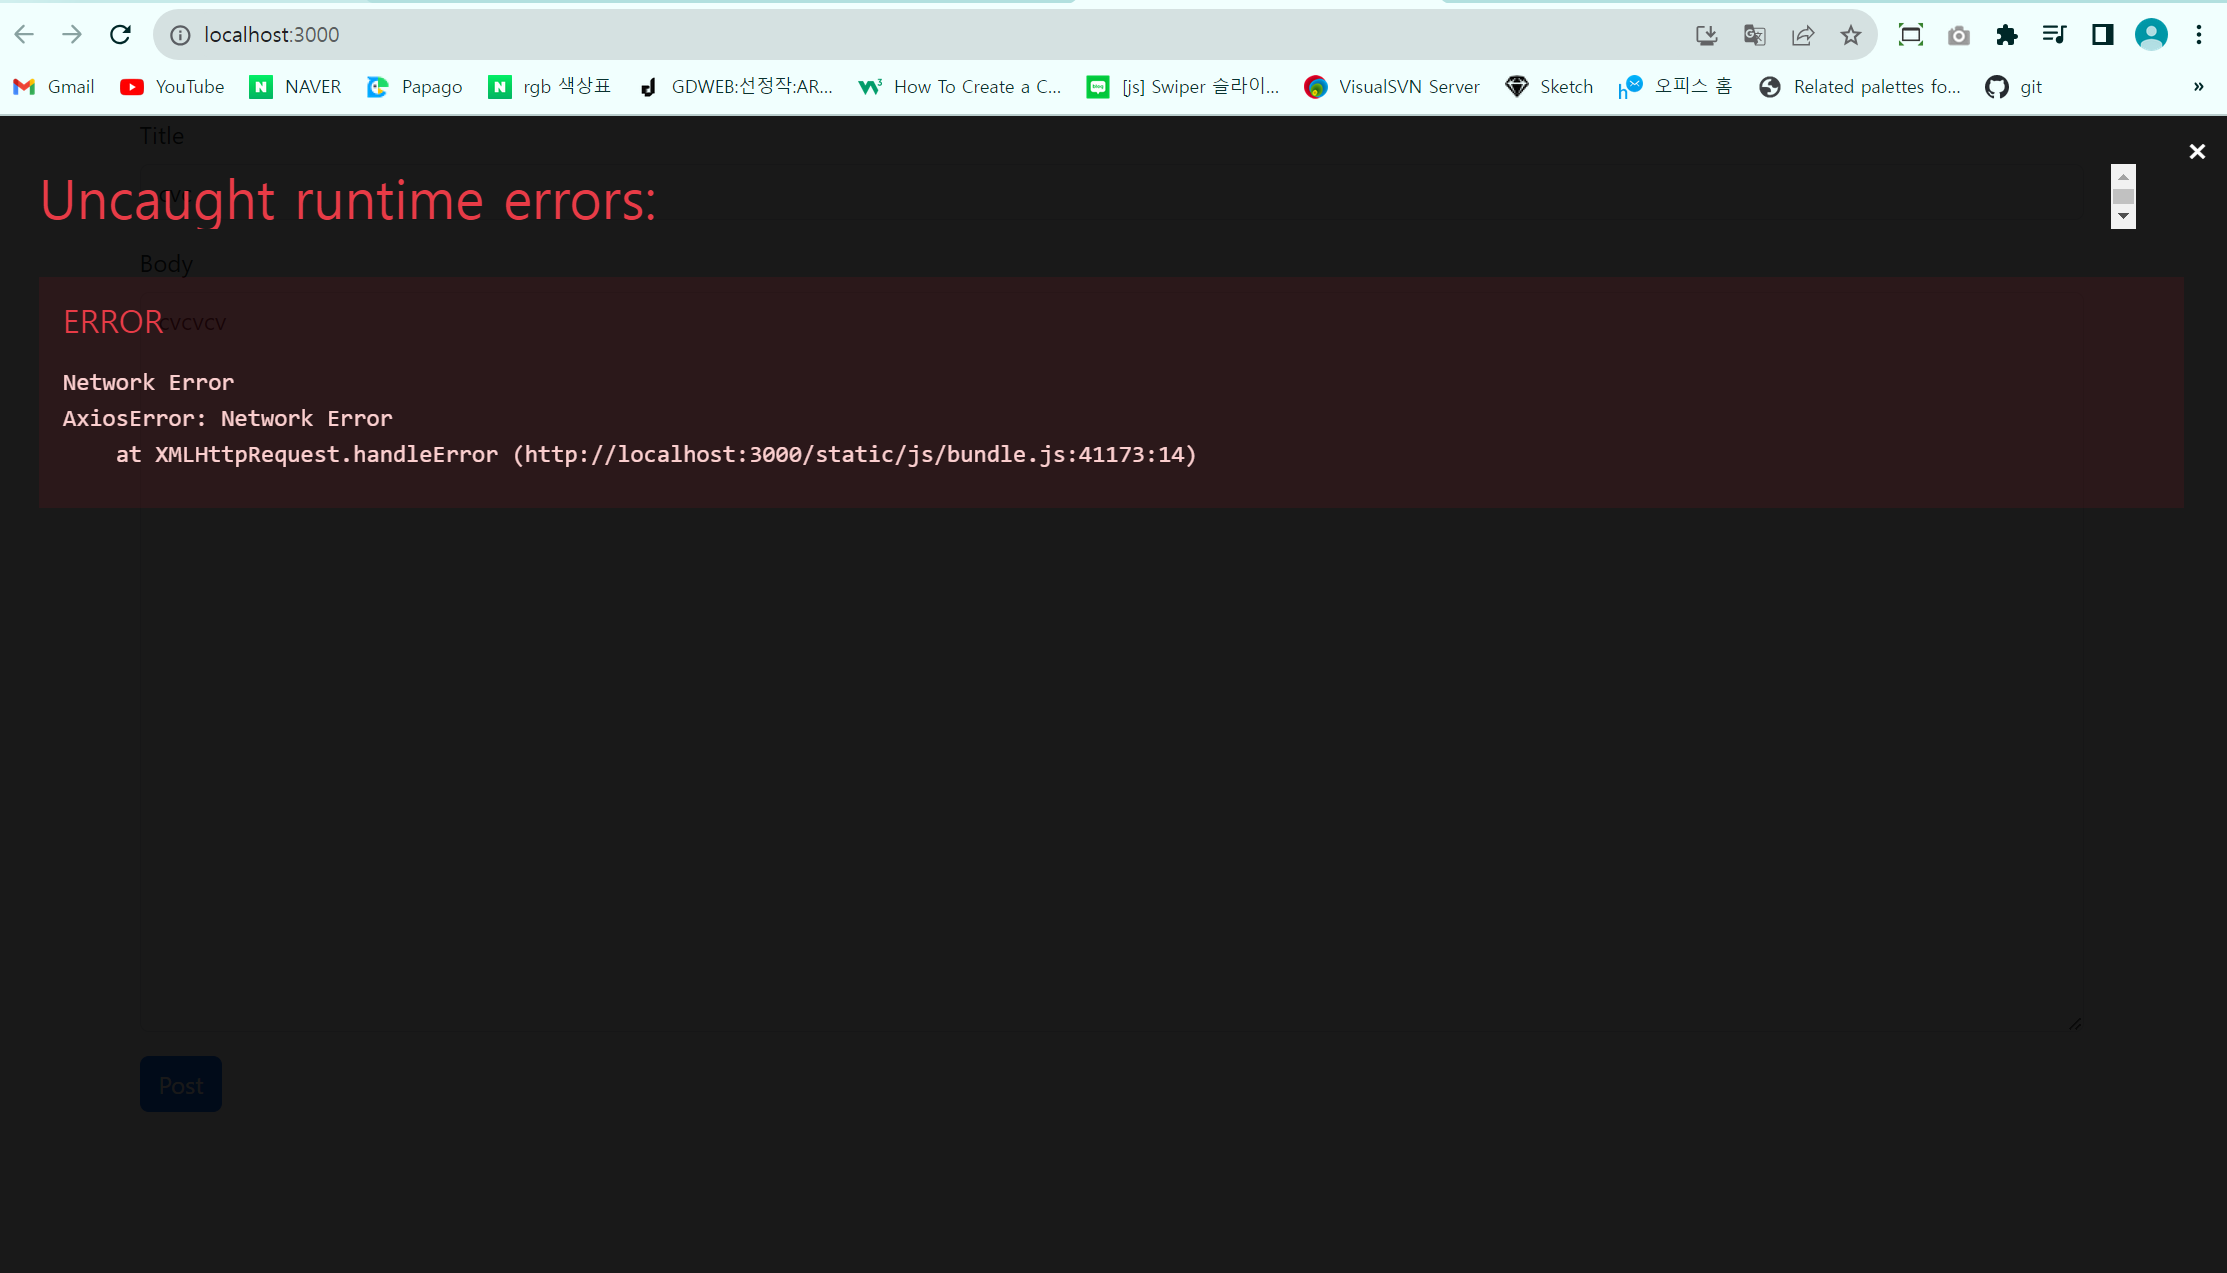Reload the page with the refresh icon
The height and width of the screenshot is (1273, 2227).
120,35
